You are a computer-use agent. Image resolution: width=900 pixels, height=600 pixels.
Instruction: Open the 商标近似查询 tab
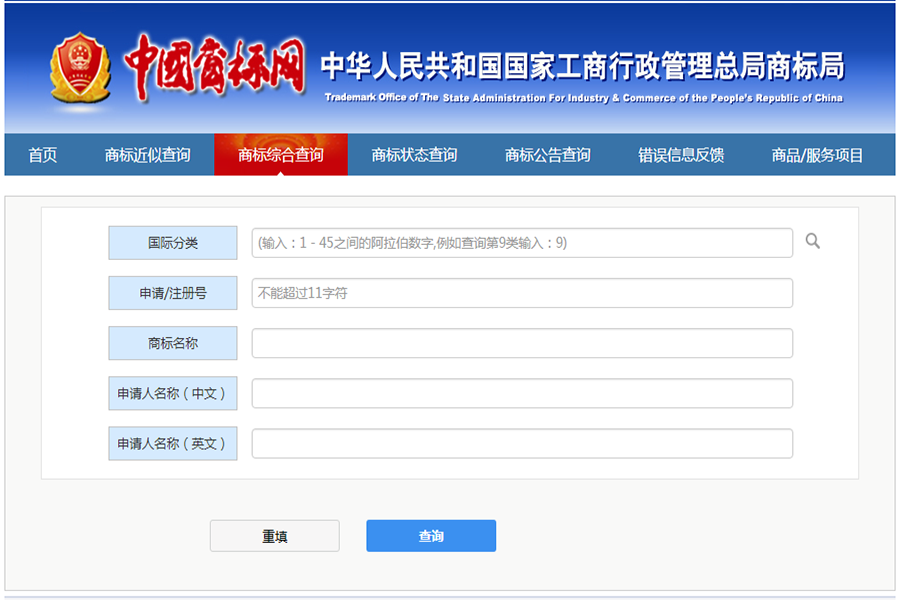[x=147, y=155]
